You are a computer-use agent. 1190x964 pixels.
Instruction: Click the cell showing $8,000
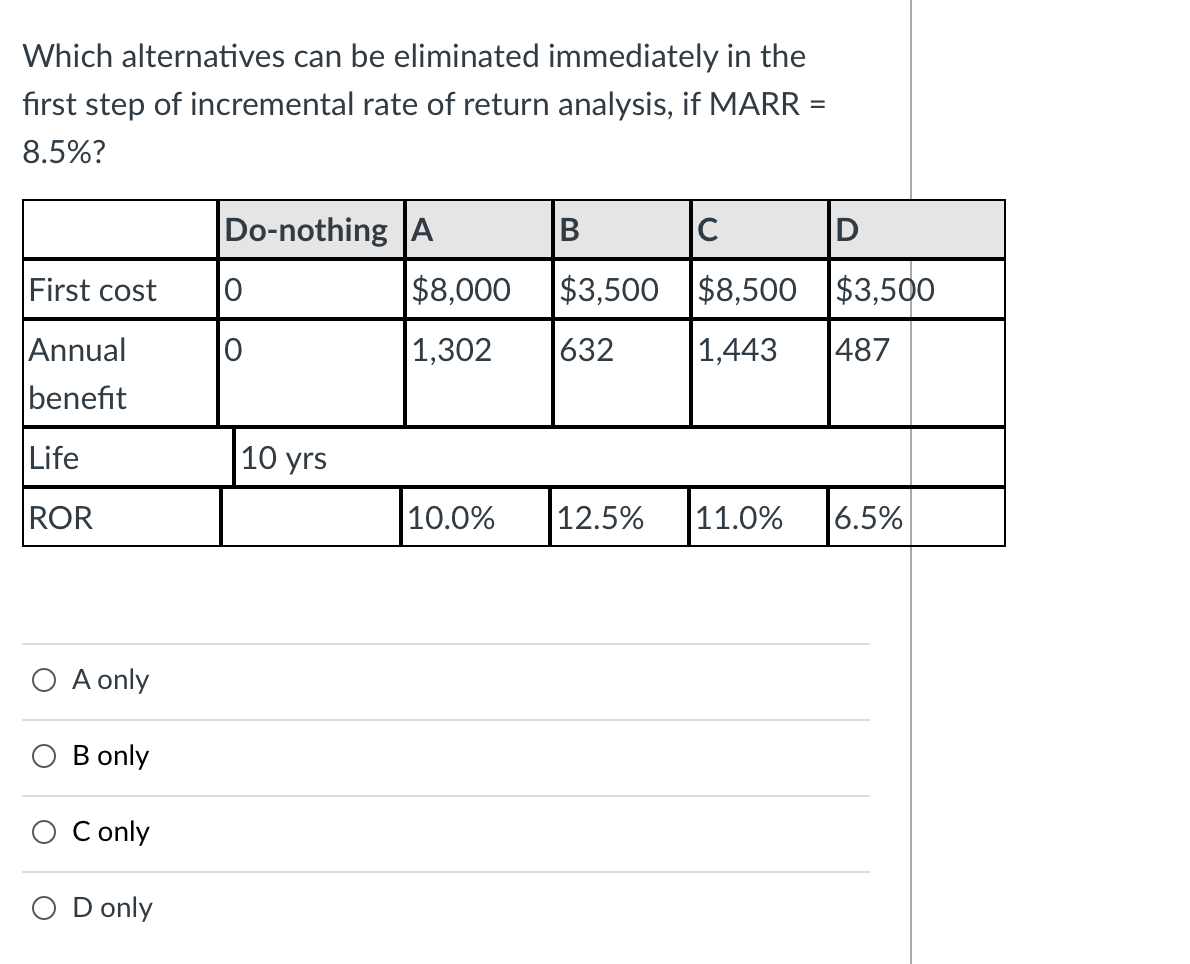coord(462,289)
